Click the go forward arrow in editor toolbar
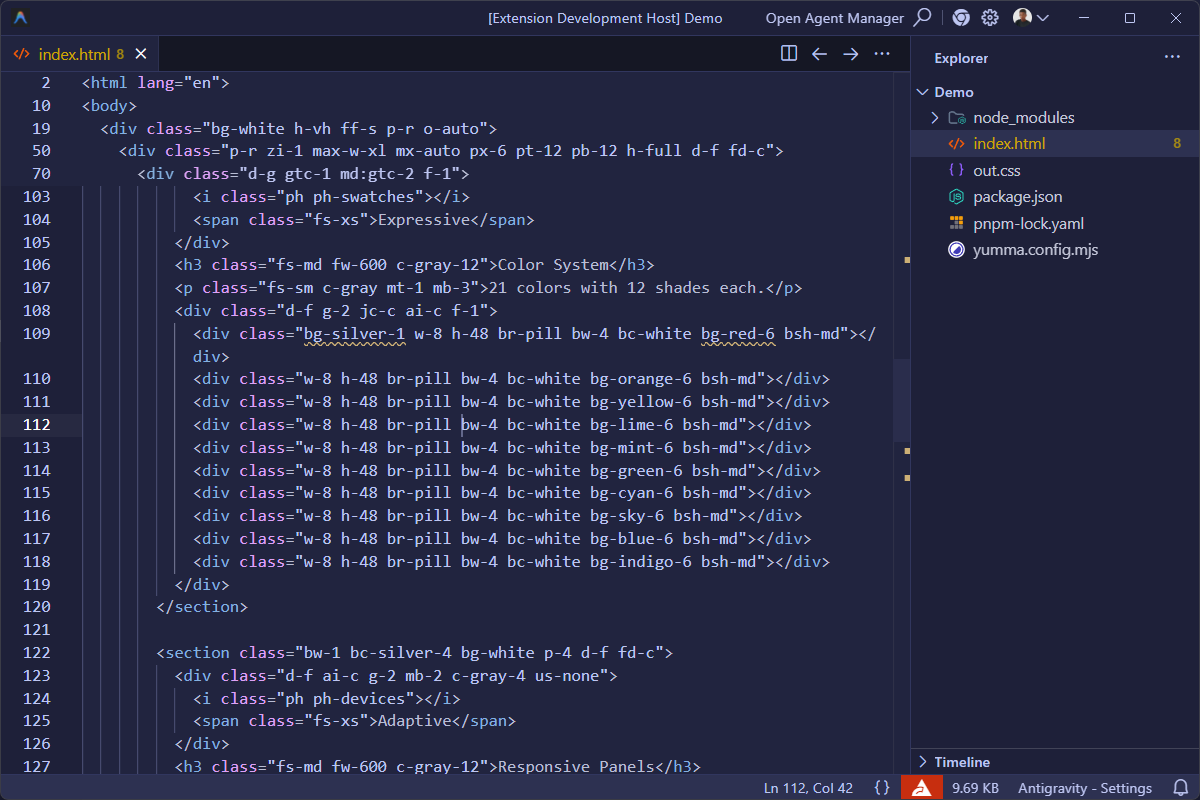Viewport: 1200px width, 800px height. (x=850, y=54)
